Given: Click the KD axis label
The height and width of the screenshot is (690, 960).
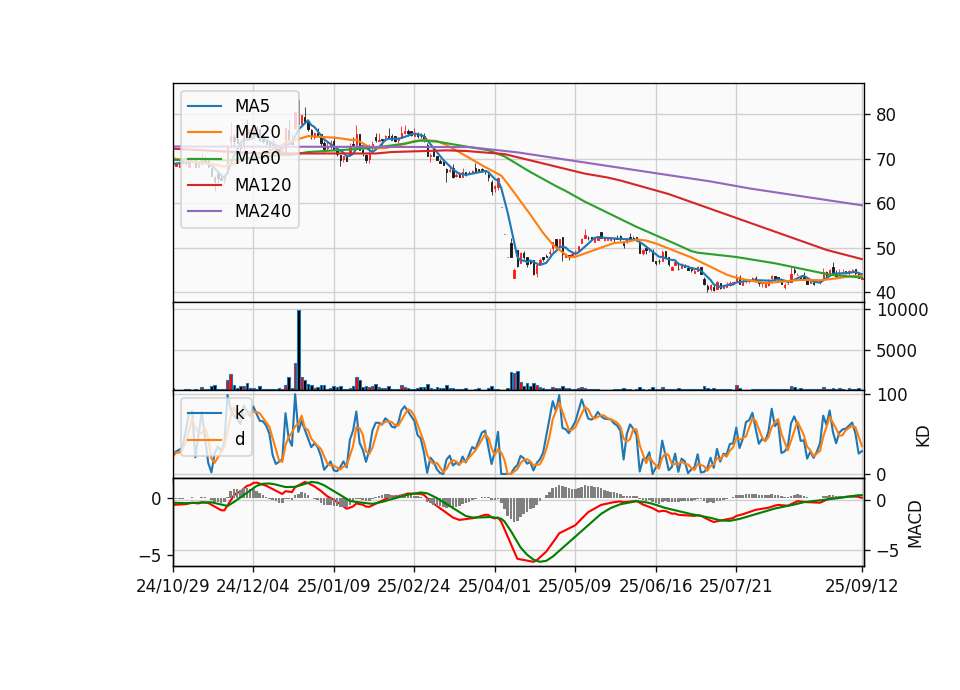Looking at the screenshot, I should coord(923,437).
